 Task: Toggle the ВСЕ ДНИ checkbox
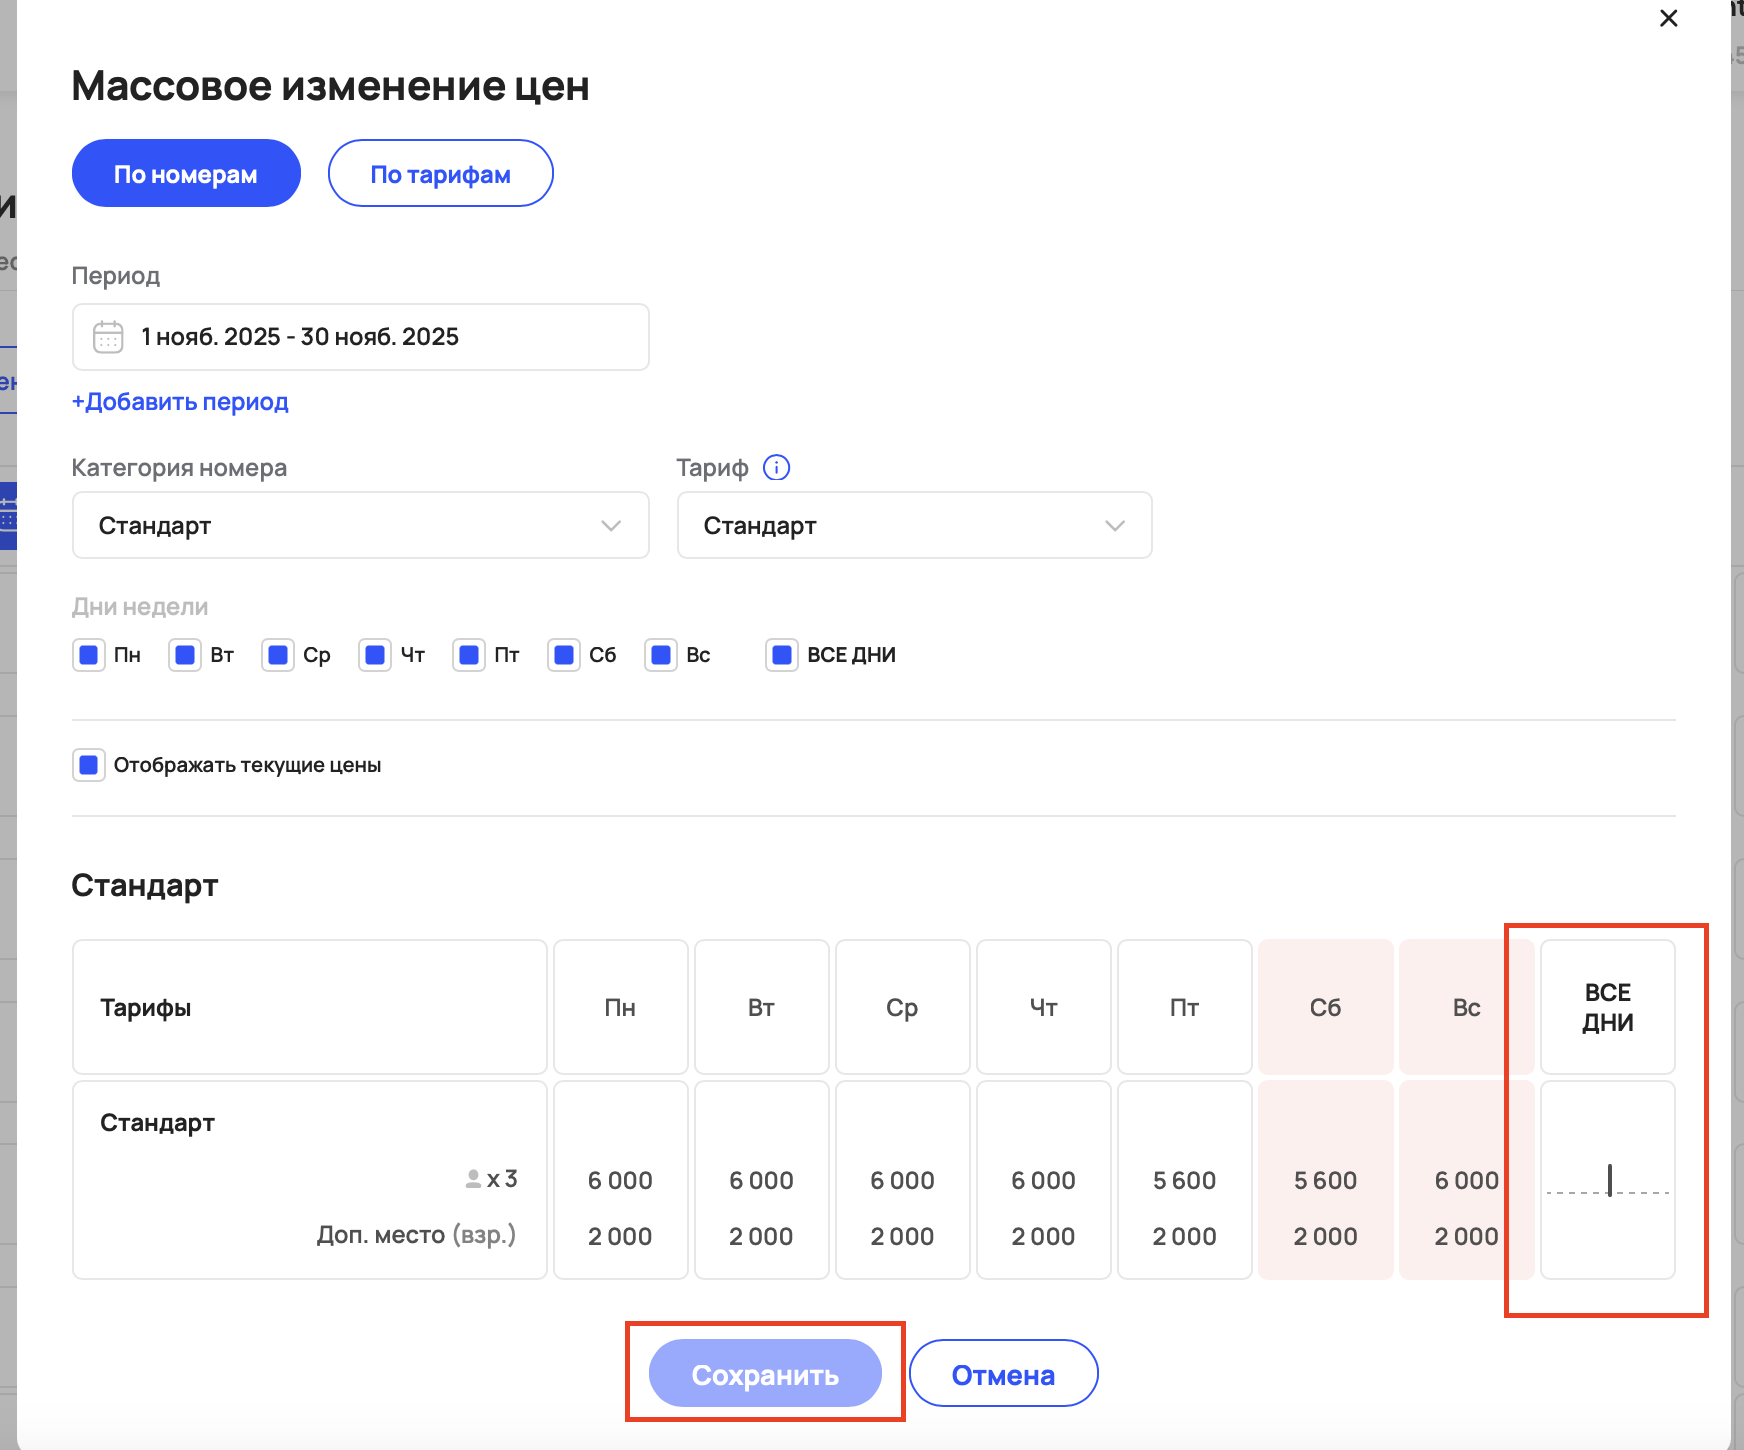coord(782,655)
